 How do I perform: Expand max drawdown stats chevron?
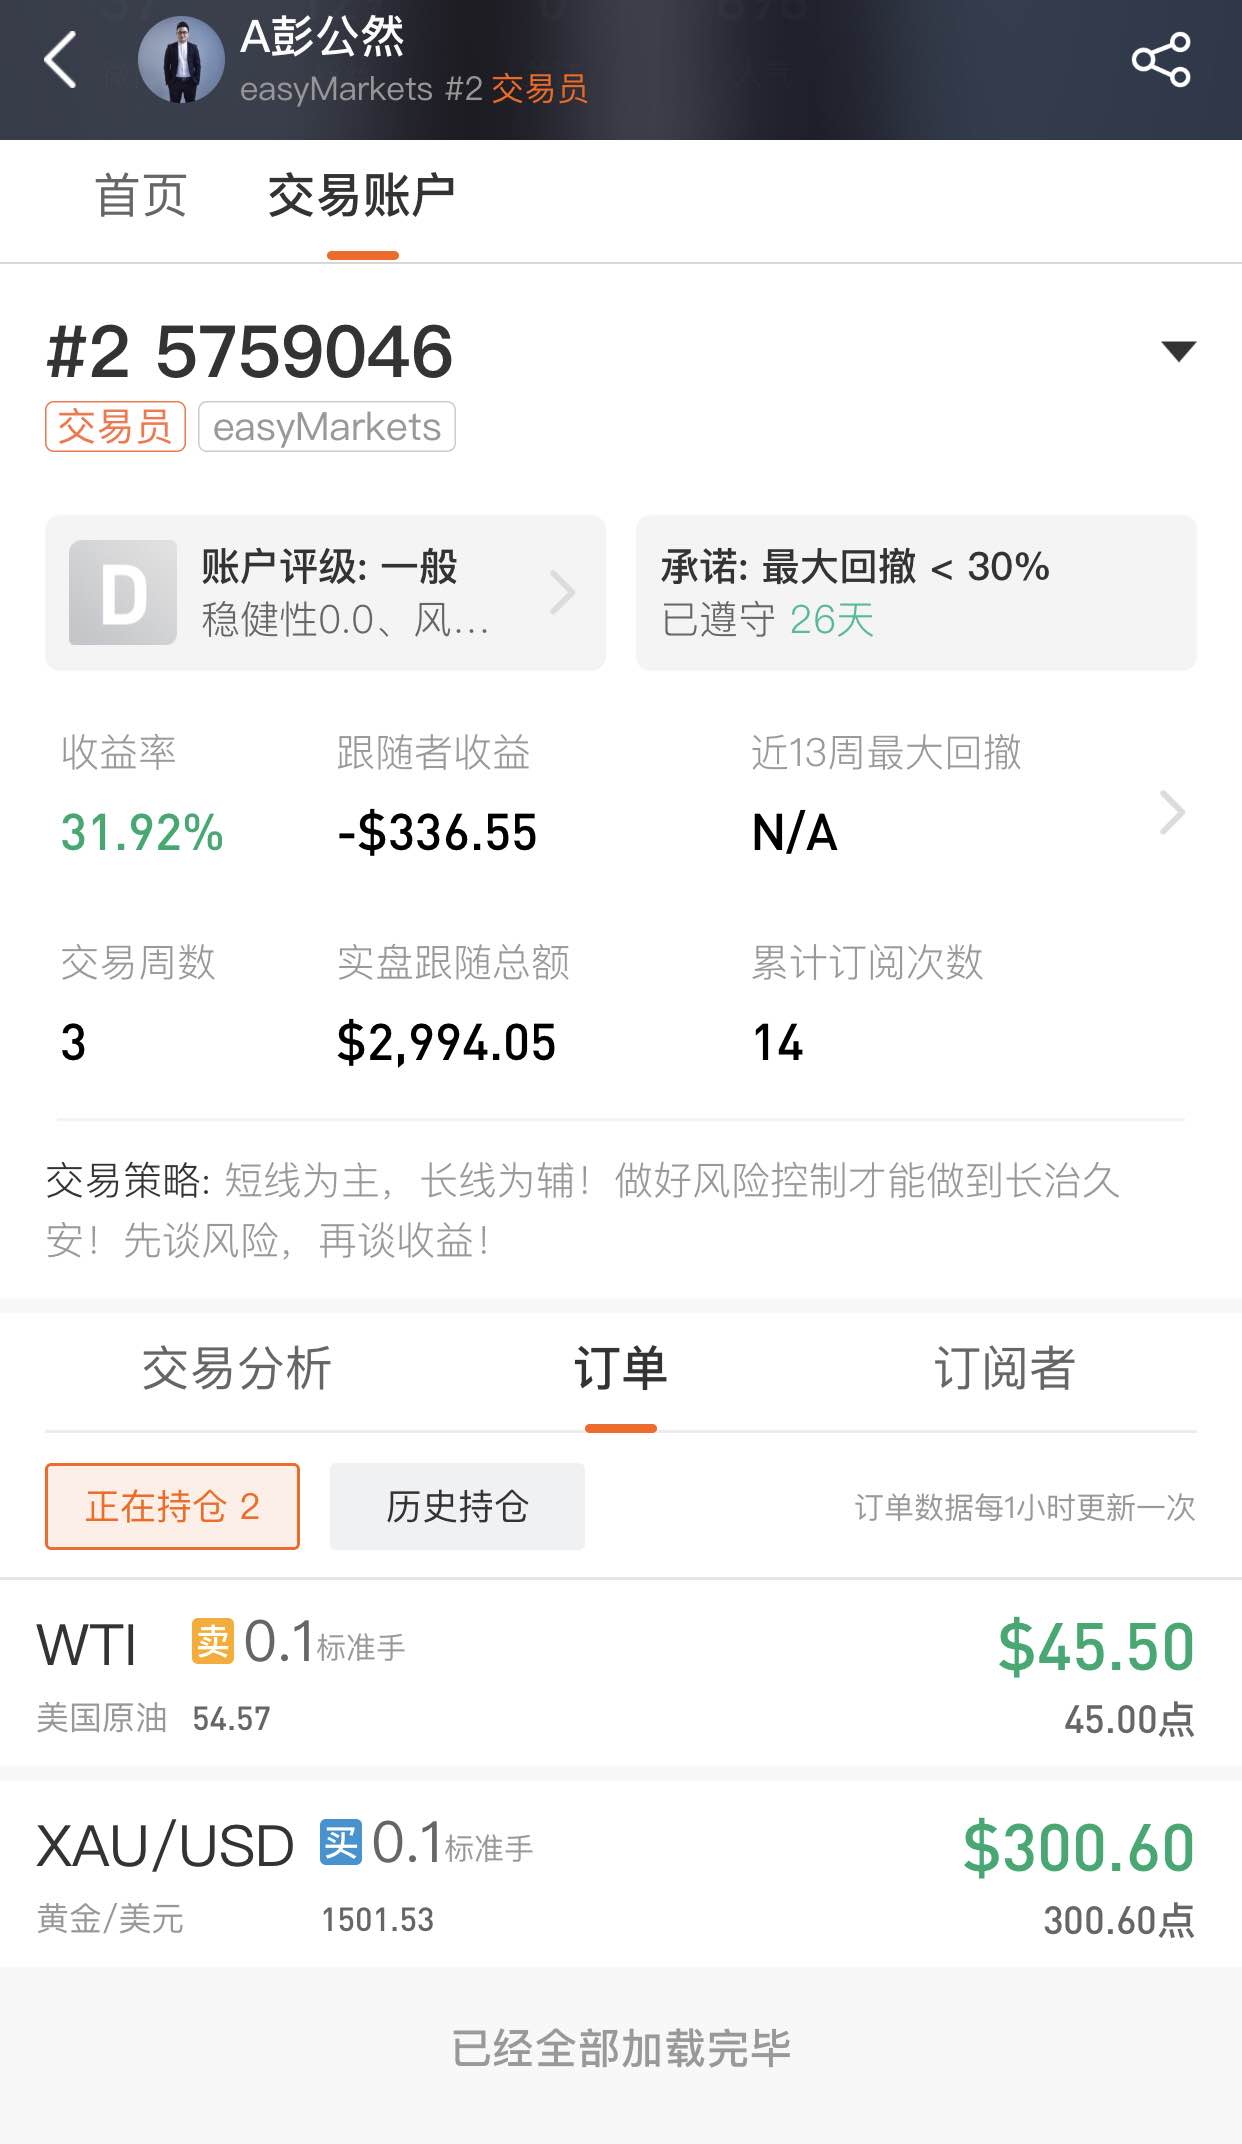coord(1172,812)
